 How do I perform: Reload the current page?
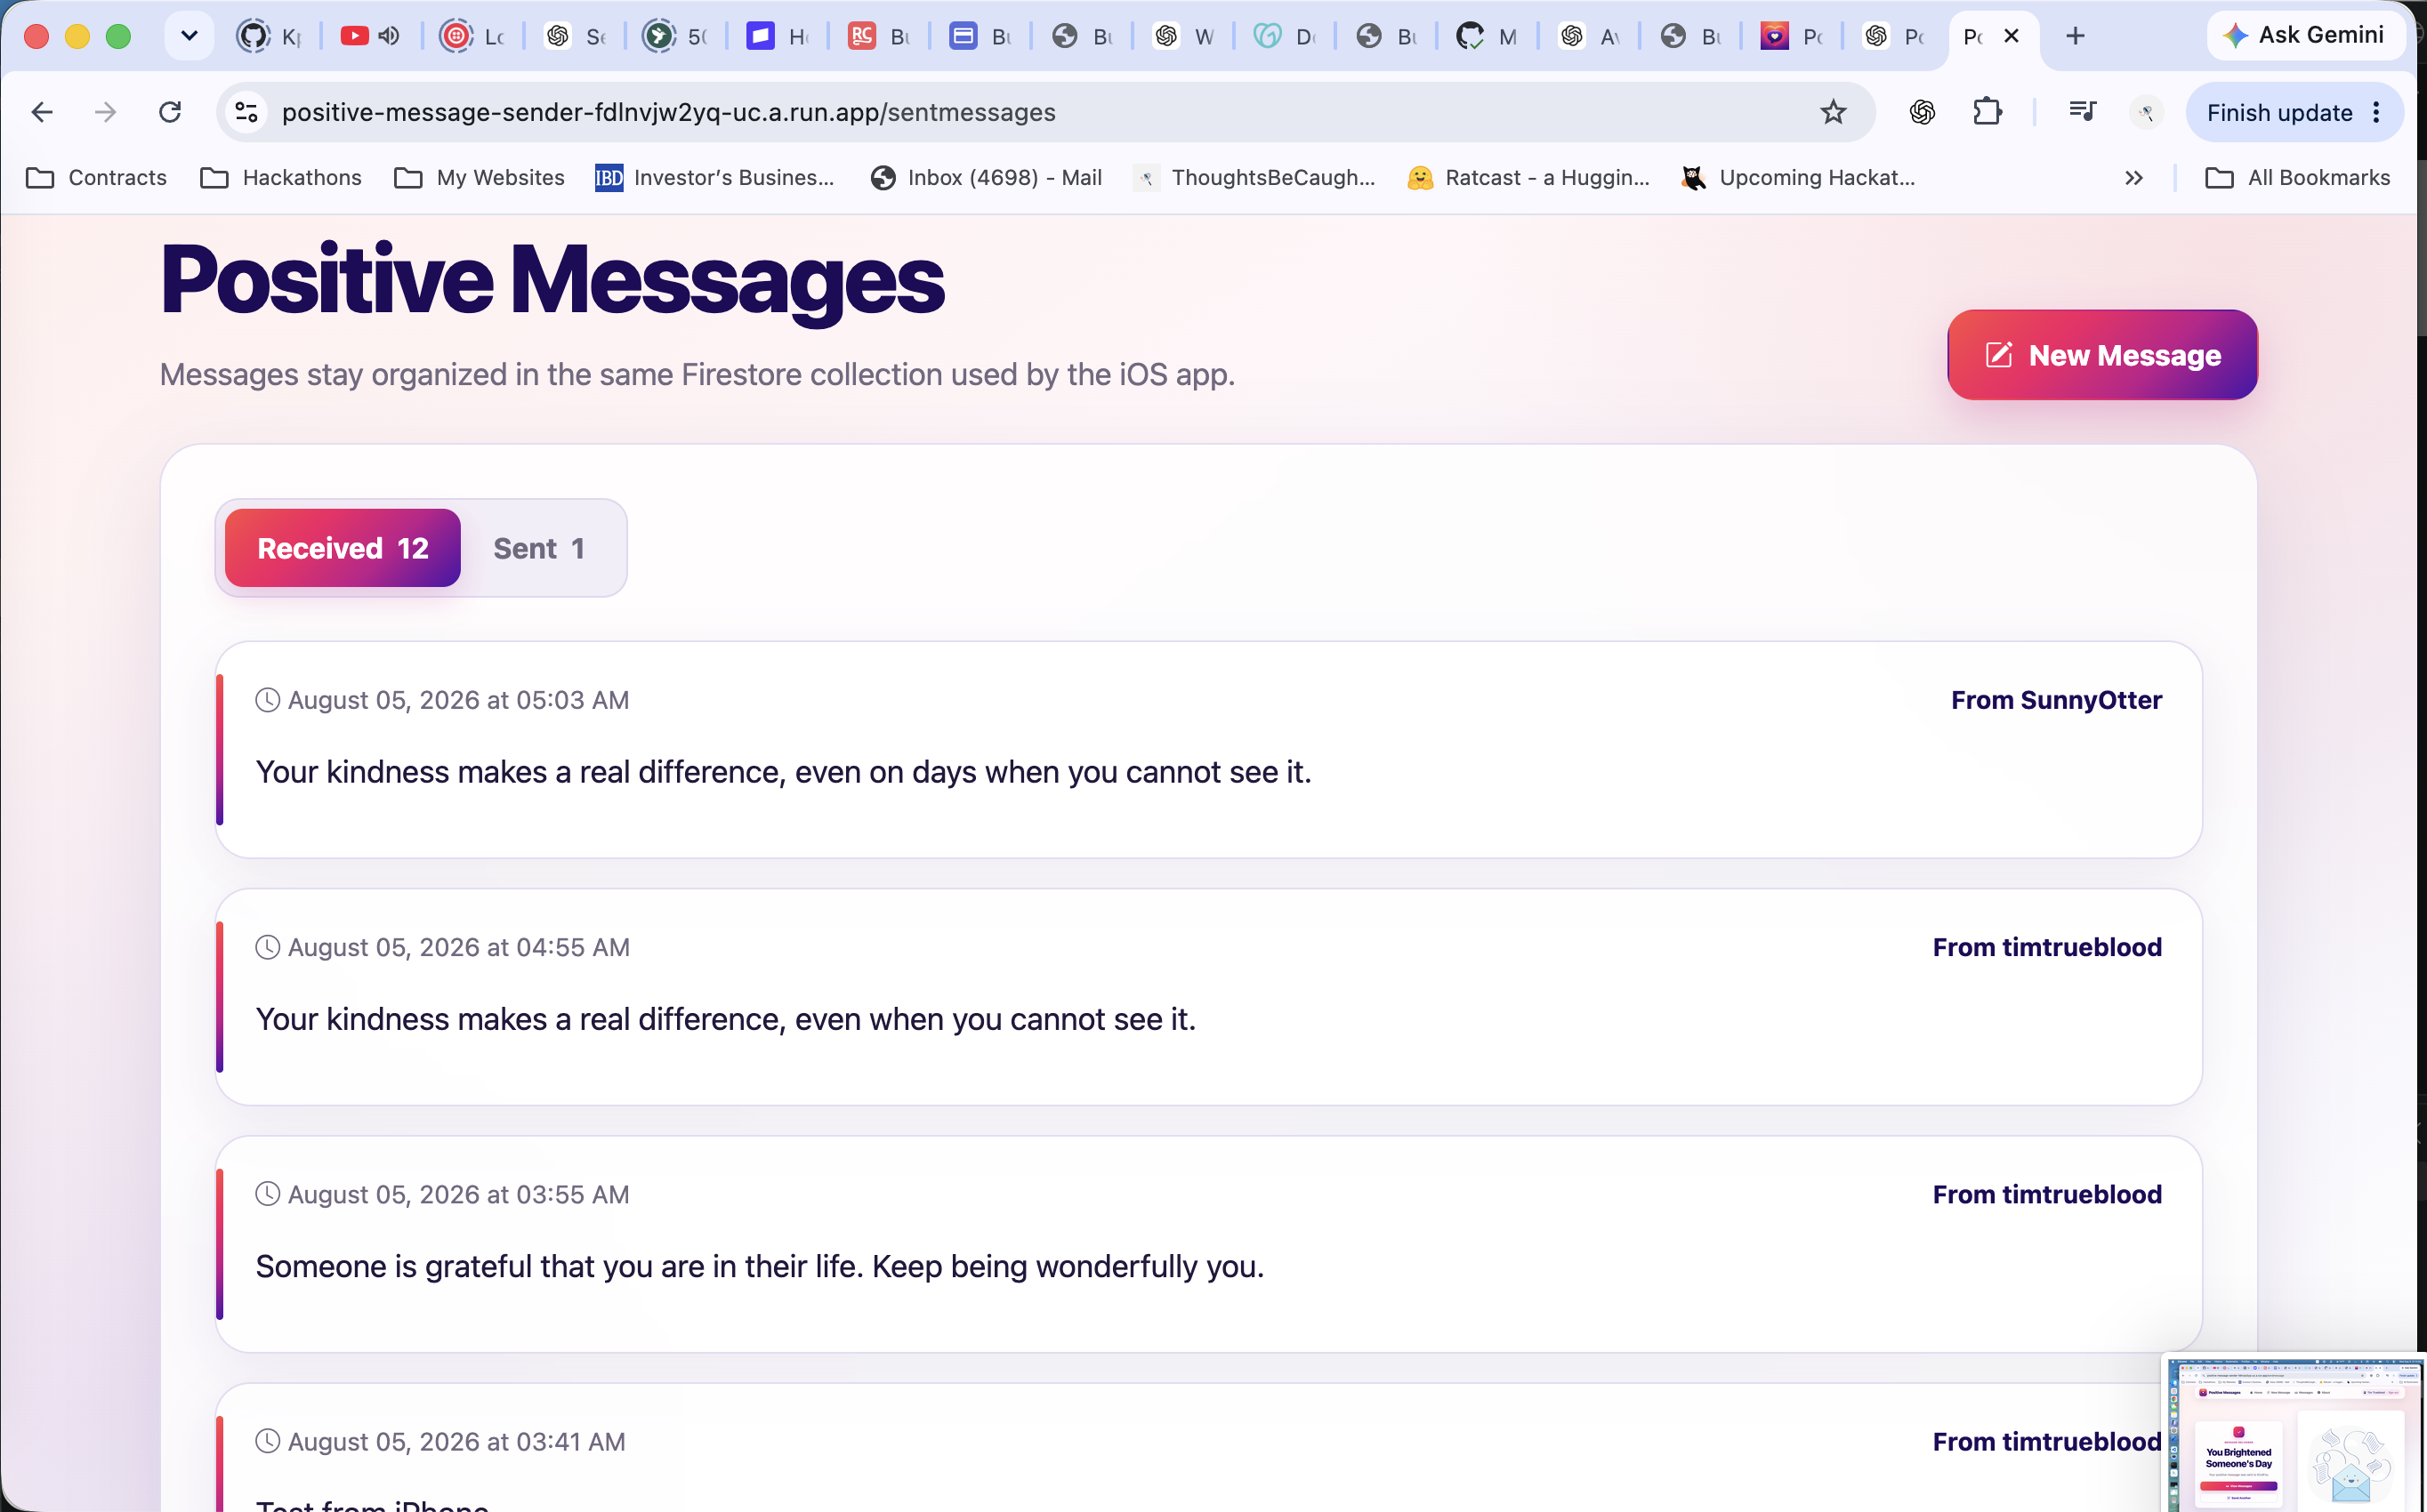click(170, 112)
